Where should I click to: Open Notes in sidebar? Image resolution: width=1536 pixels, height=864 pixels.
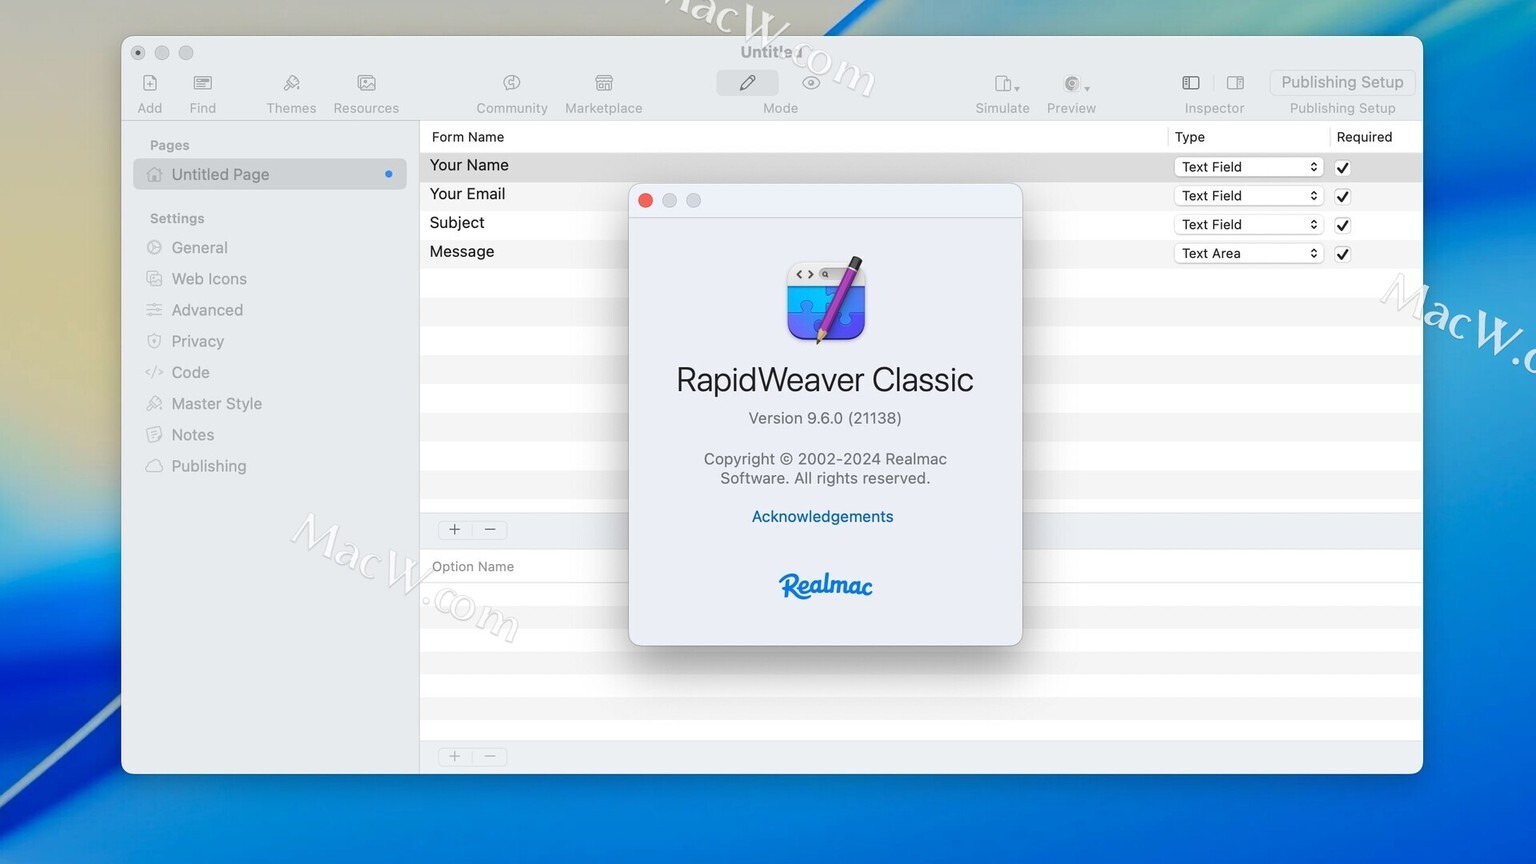tap(192, 435)
